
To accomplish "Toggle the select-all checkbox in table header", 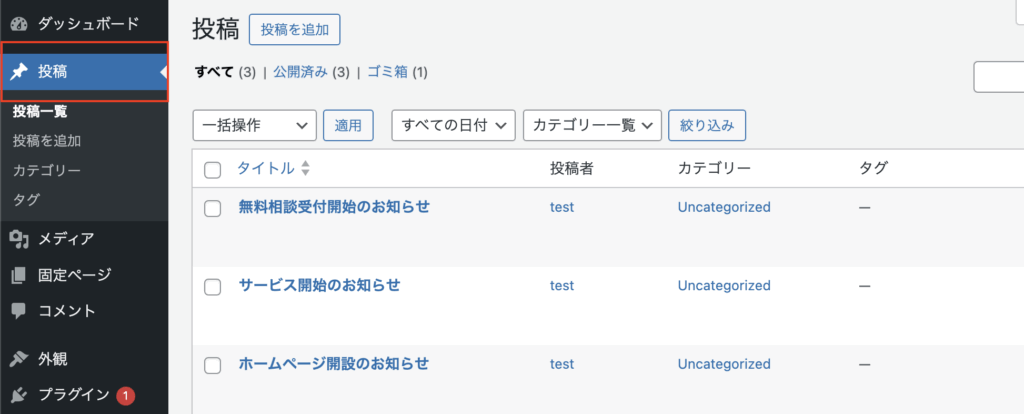I will coord(212,170).
